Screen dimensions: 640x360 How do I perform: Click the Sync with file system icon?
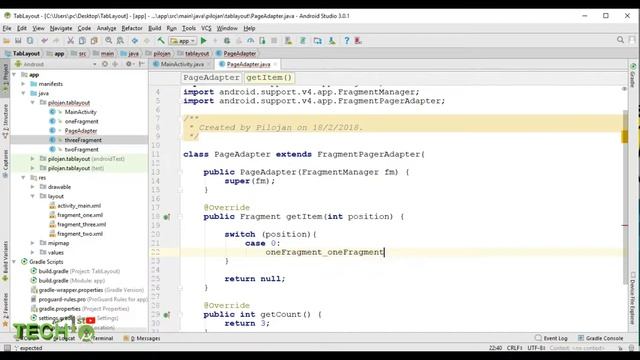tap(30, 41)
